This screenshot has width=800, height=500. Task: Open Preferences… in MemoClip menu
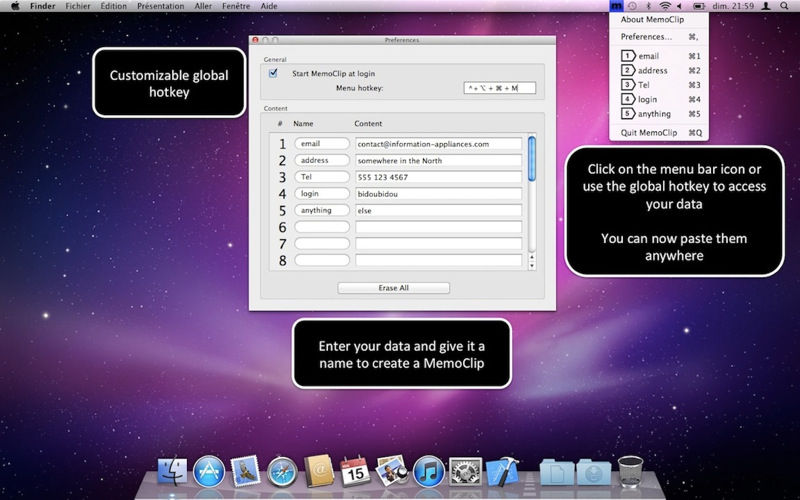[x=659, y=37]
